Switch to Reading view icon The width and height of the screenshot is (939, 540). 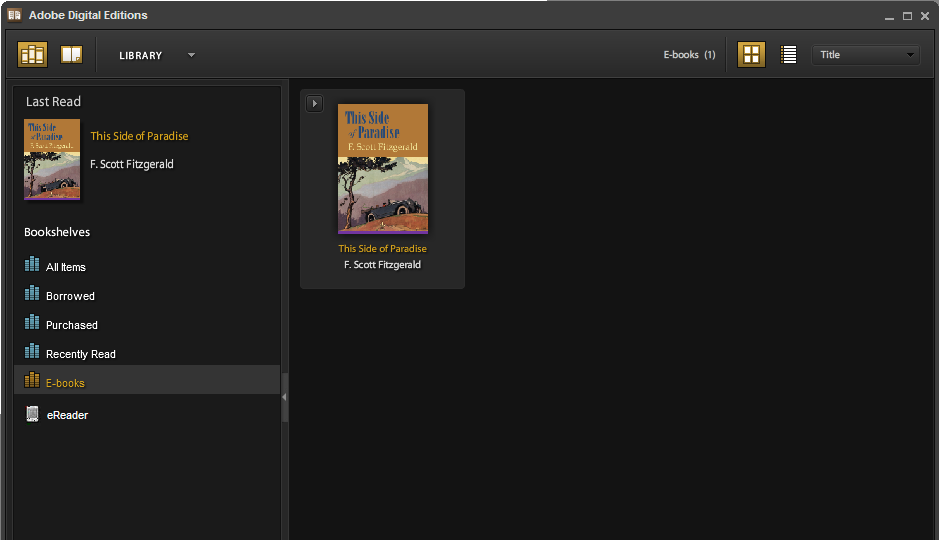(71, 54)
